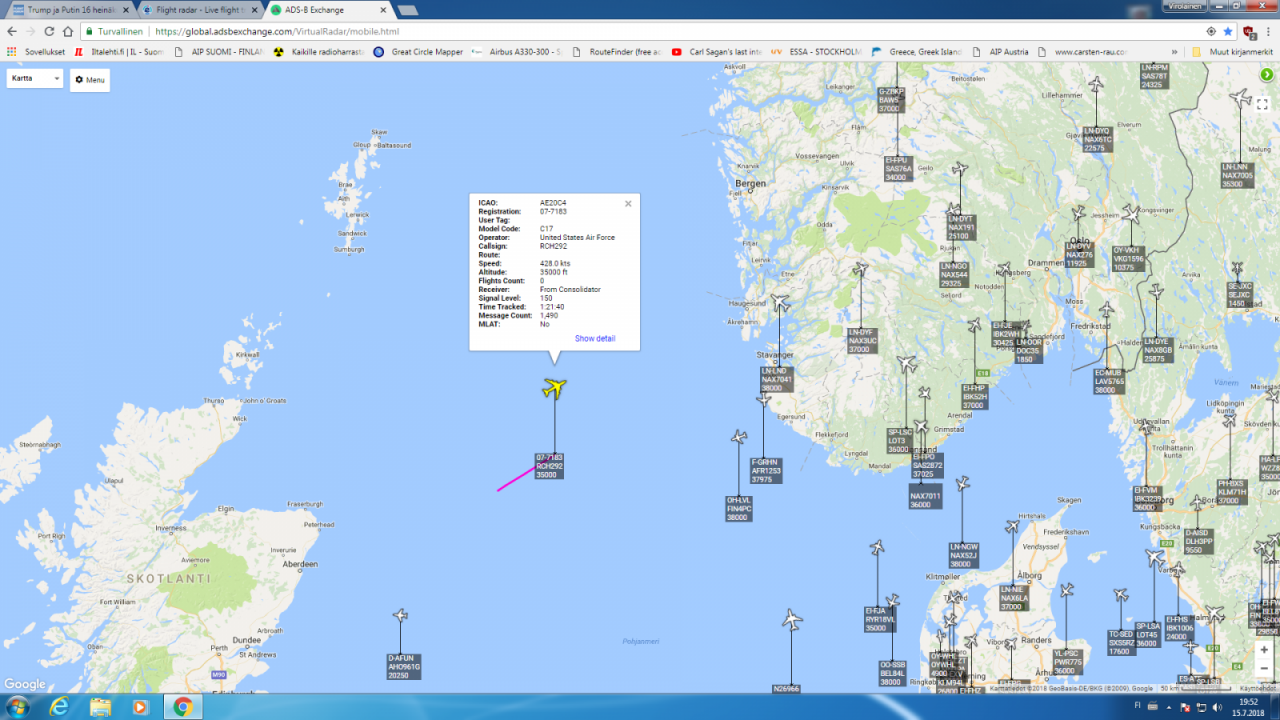Click the Chrome taskbar icon

[x=183, y=706]
